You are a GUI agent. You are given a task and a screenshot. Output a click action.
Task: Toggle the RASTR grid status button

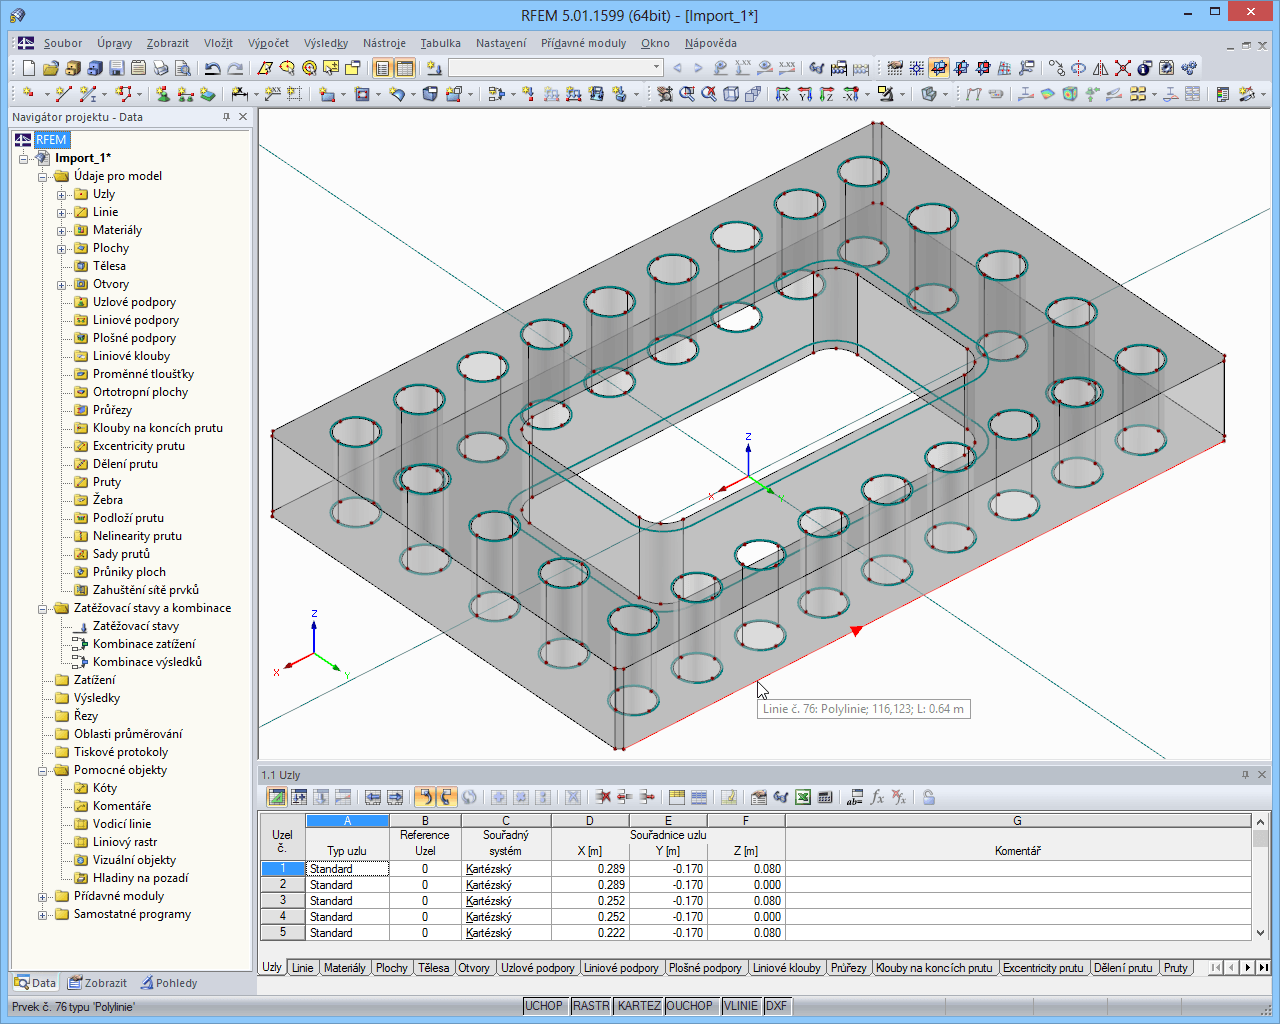point(591,1006)
